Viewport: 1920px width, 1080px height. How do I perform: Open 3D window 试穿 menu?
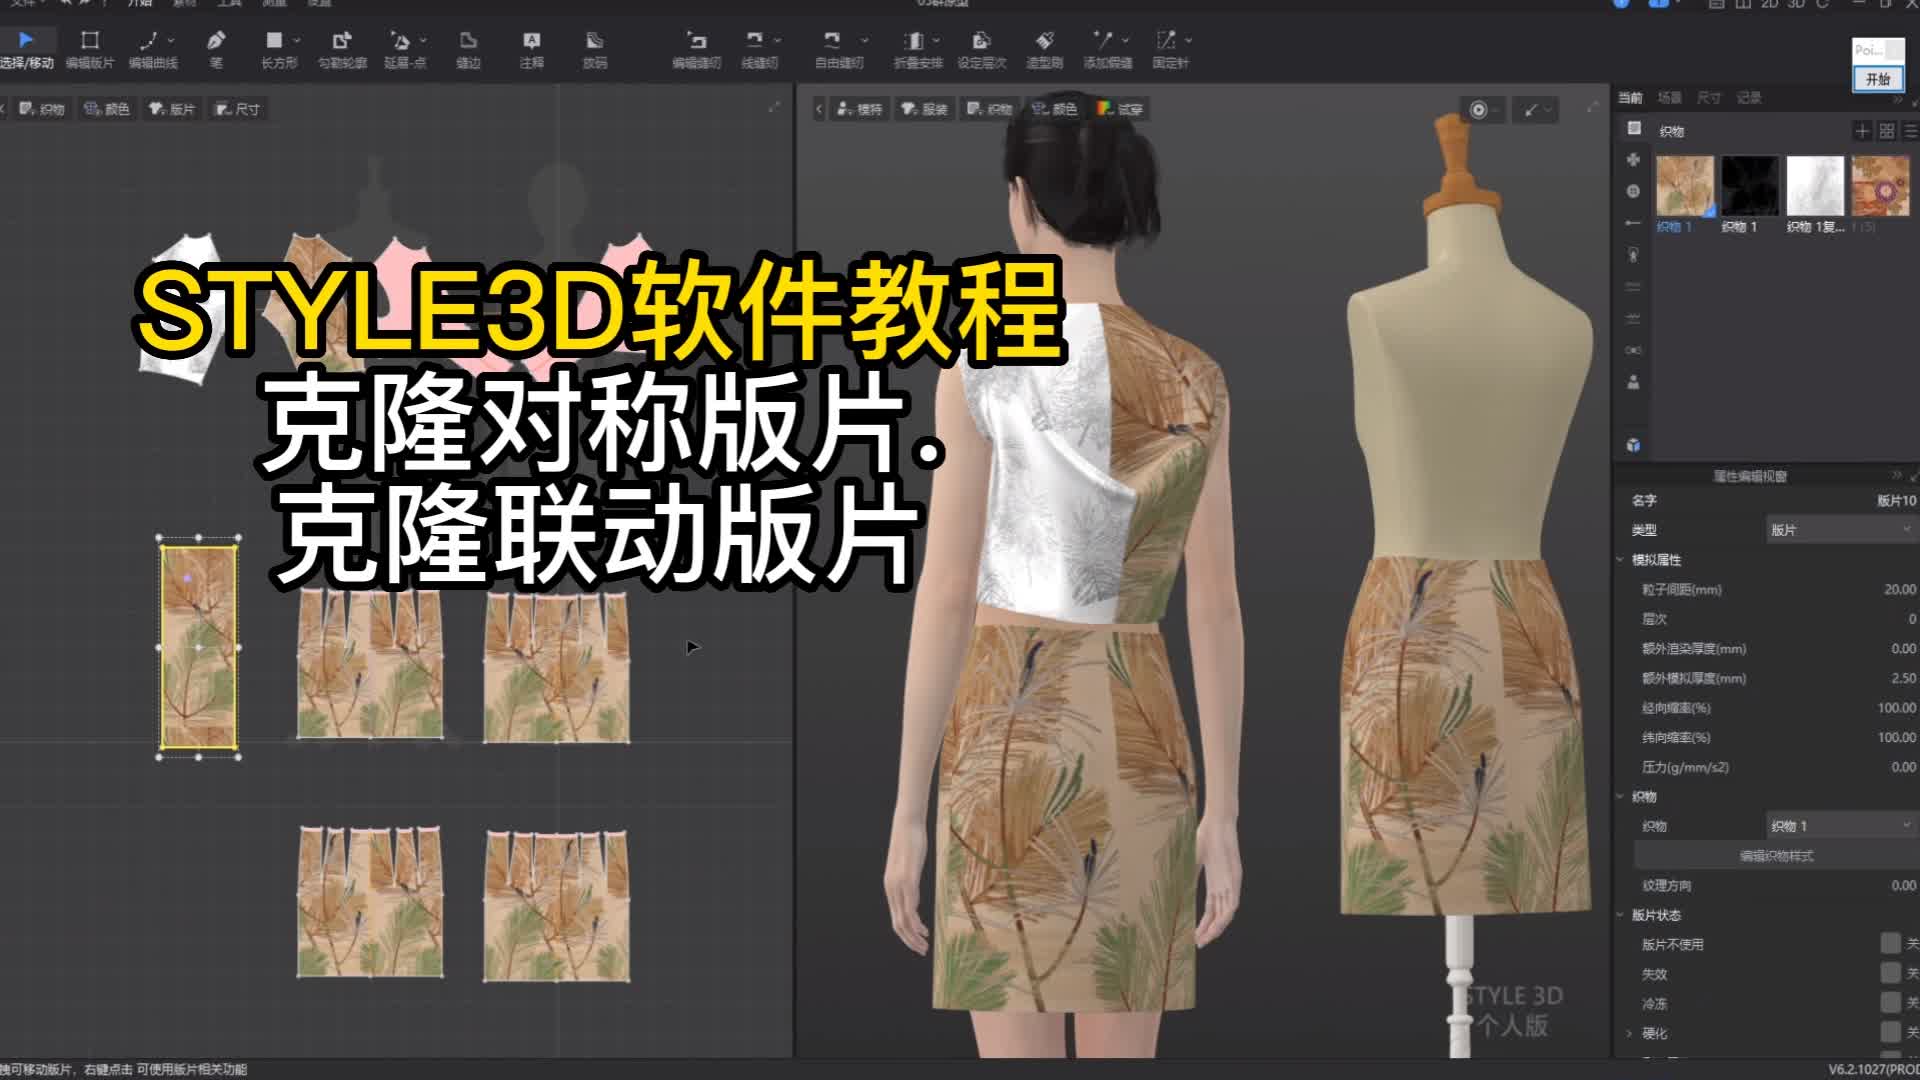tap(1120, 109)
